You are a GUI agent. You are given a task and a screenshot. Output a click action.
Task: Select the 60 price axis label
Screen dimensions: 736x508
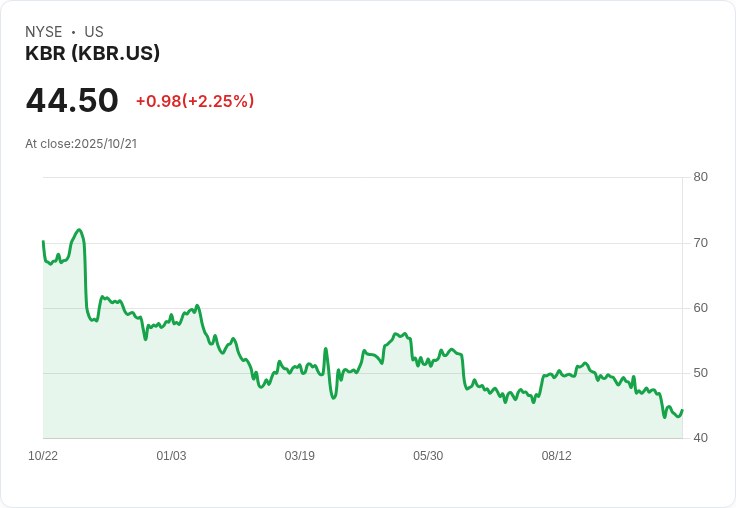[x=700, y=308]
